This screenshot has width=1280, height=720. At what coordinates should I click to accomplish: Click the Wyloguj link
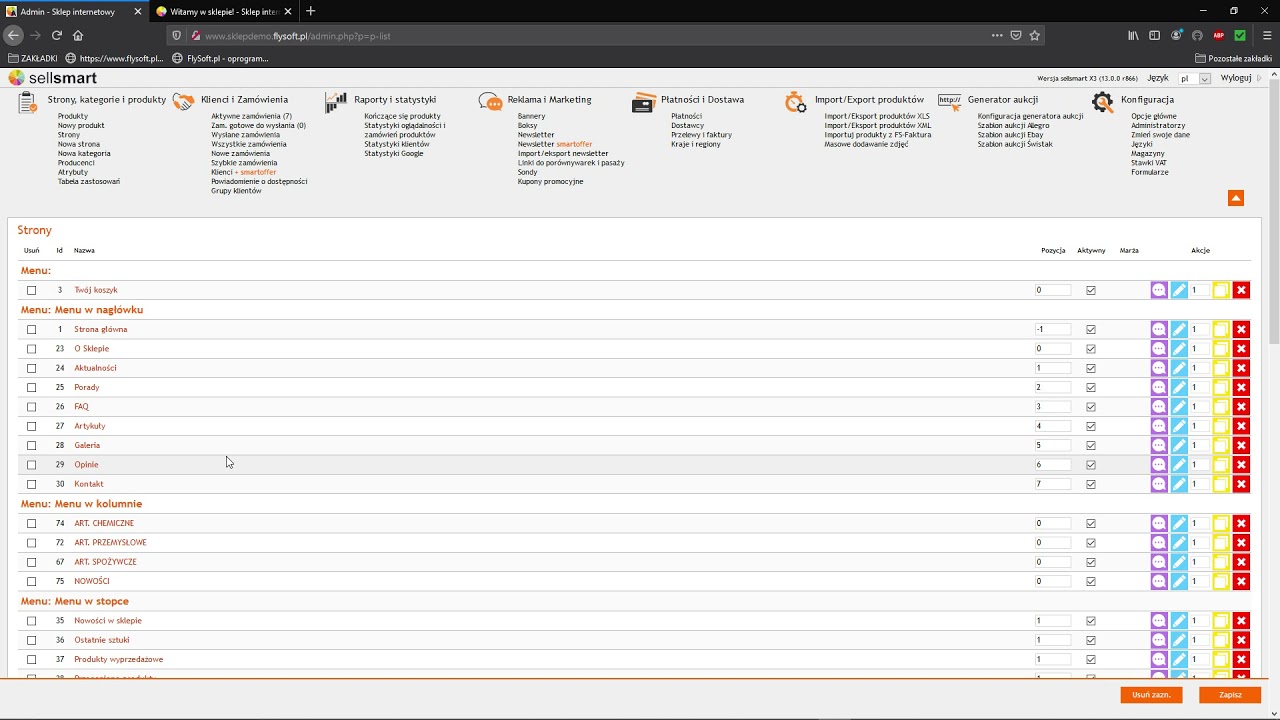tap(1236, 78)
